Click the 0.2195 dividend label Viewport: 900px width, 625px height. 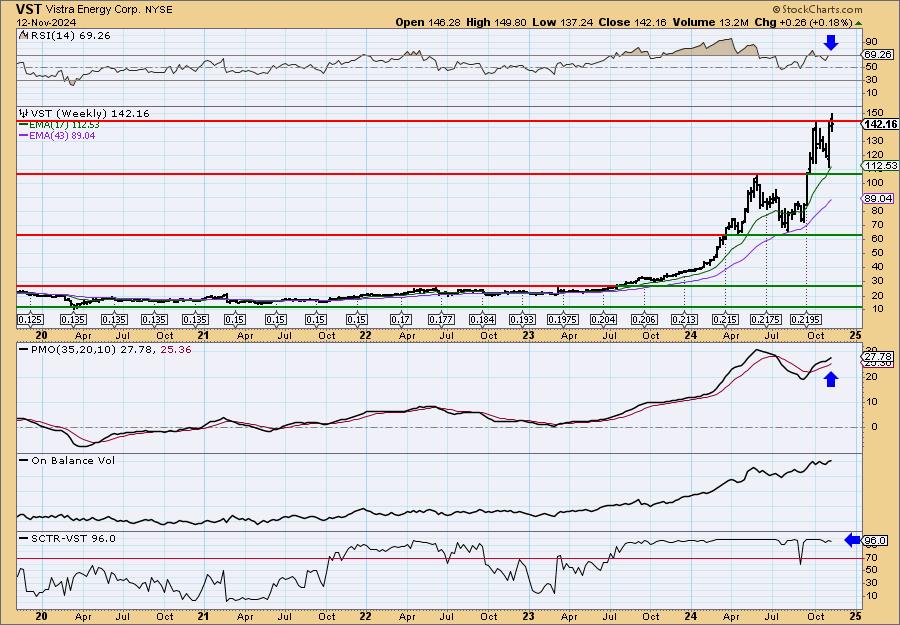(x=806, y=319)
